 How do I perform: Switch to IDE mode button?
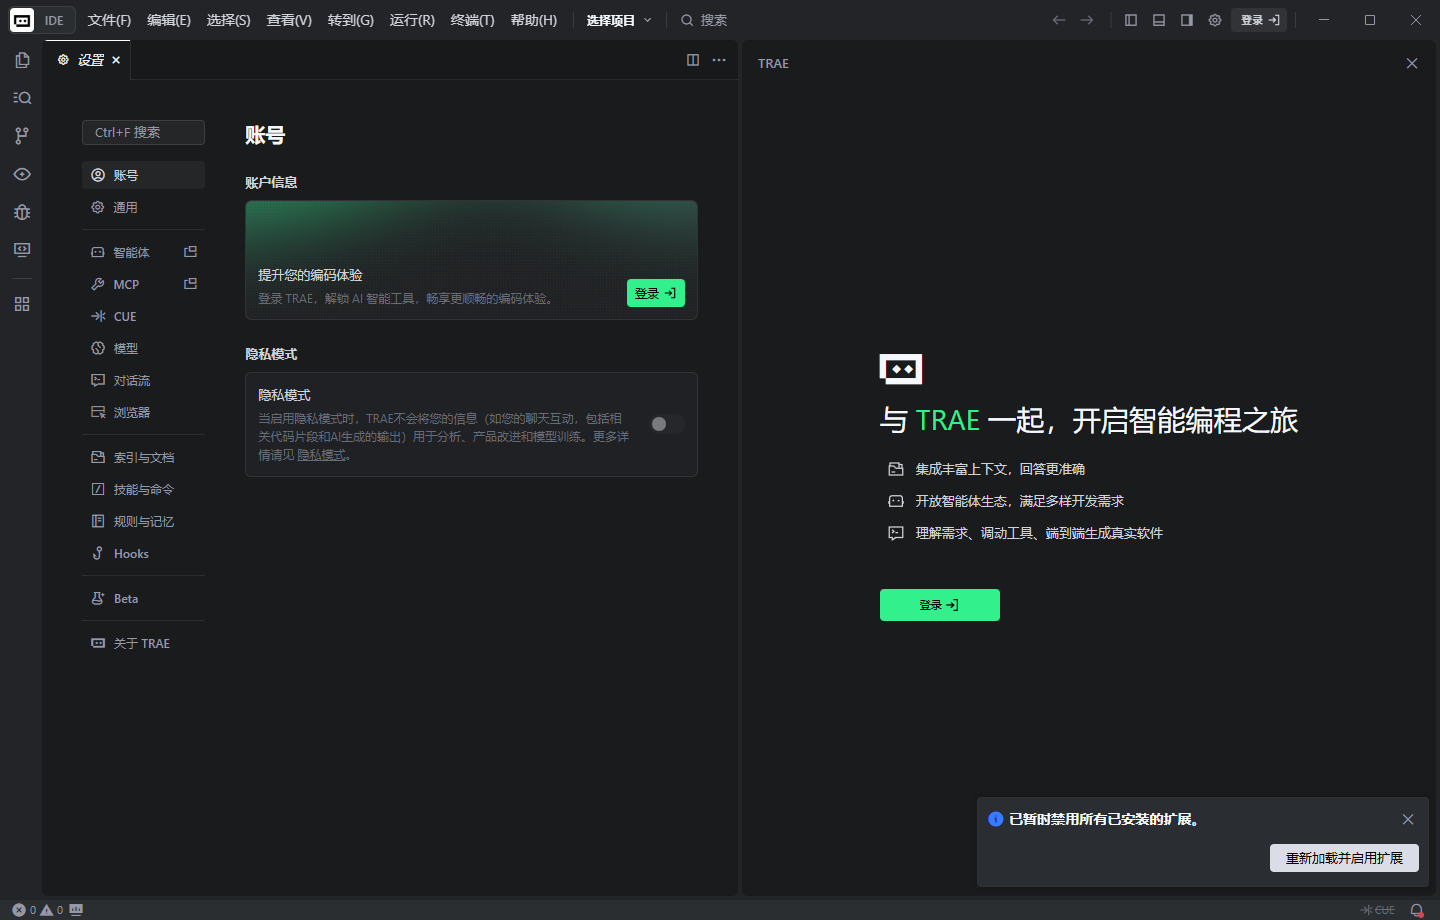click(x=54, y=20)
